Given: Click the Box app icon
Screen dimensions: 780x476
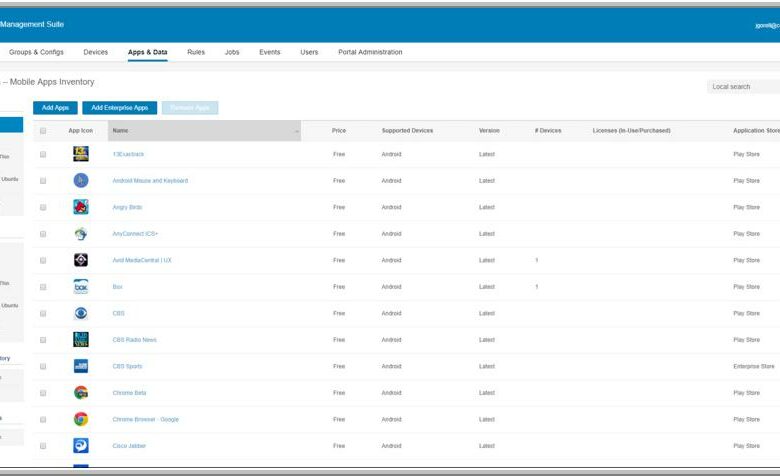Looking at the screenshot, I should click(x=81, y=286).
